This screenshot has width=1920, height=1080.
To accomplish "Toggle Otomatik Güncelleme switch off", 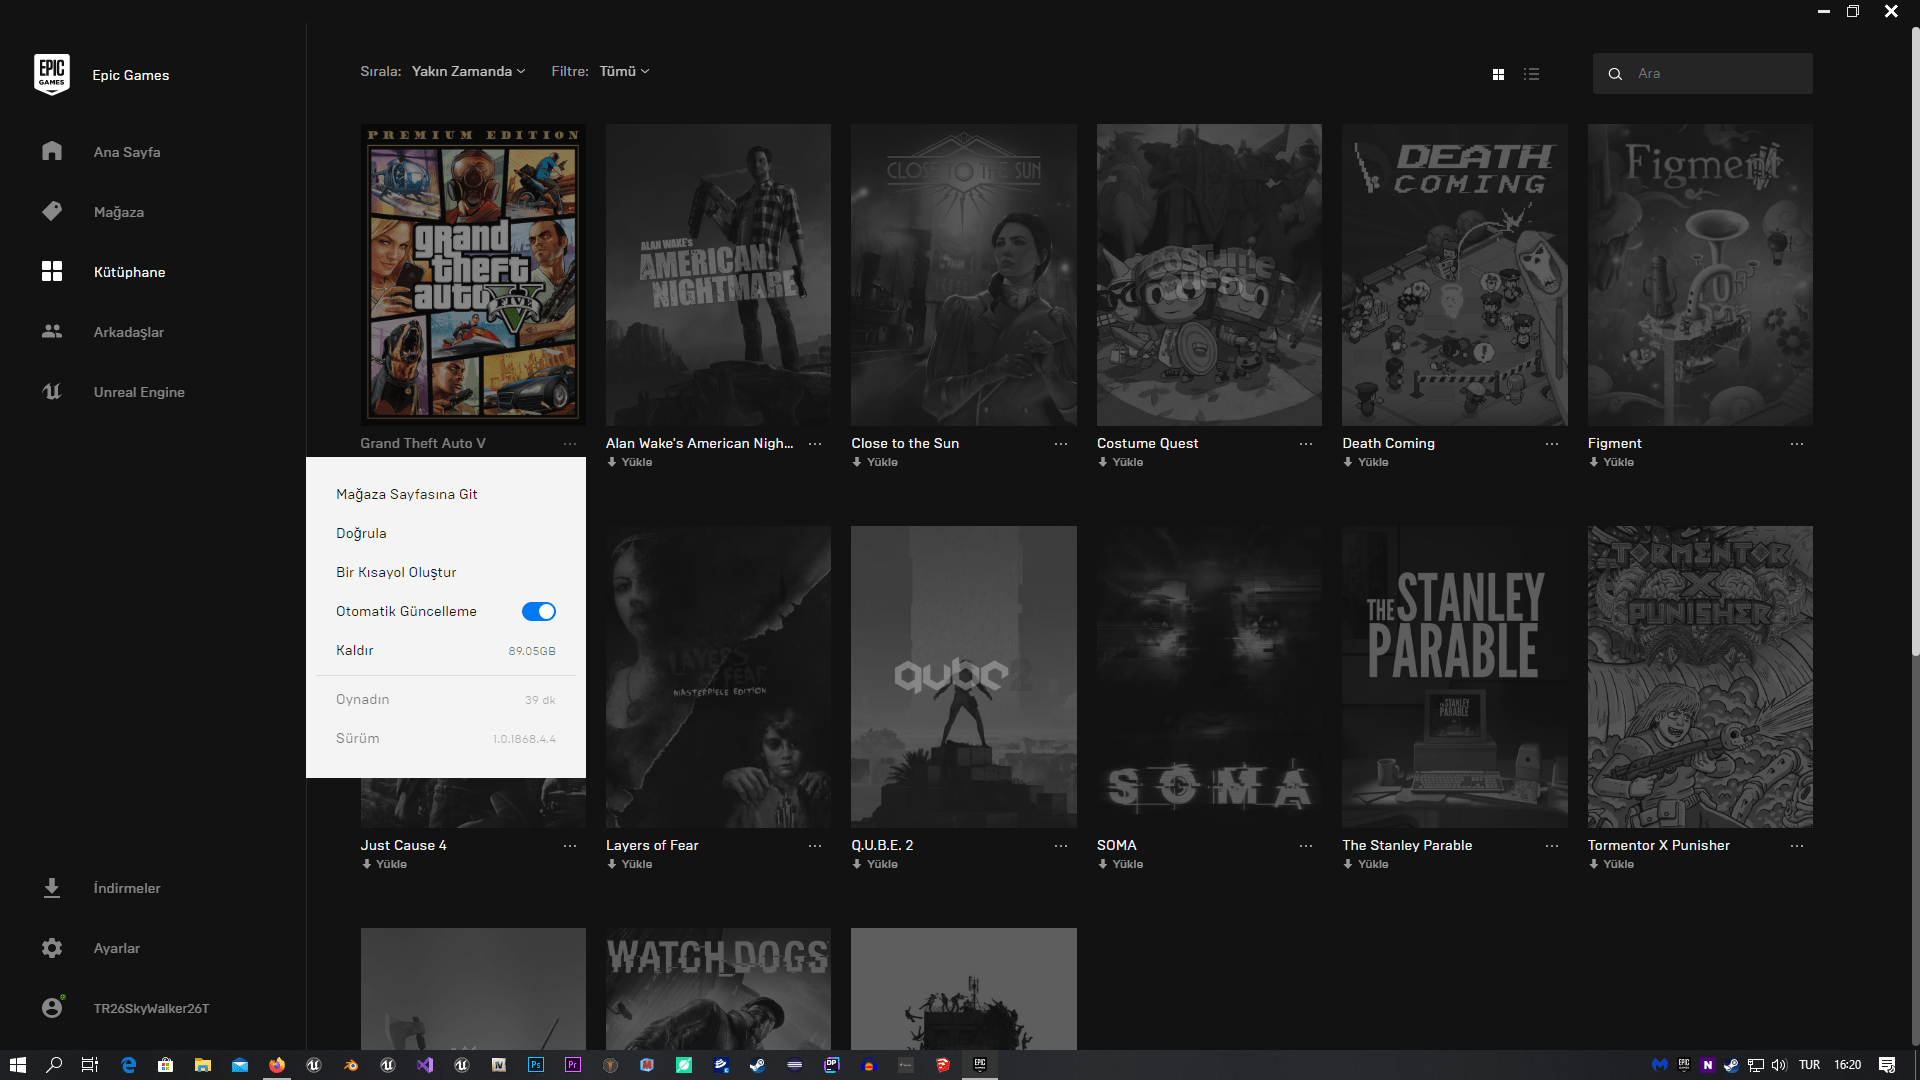I will pos(539,611).
